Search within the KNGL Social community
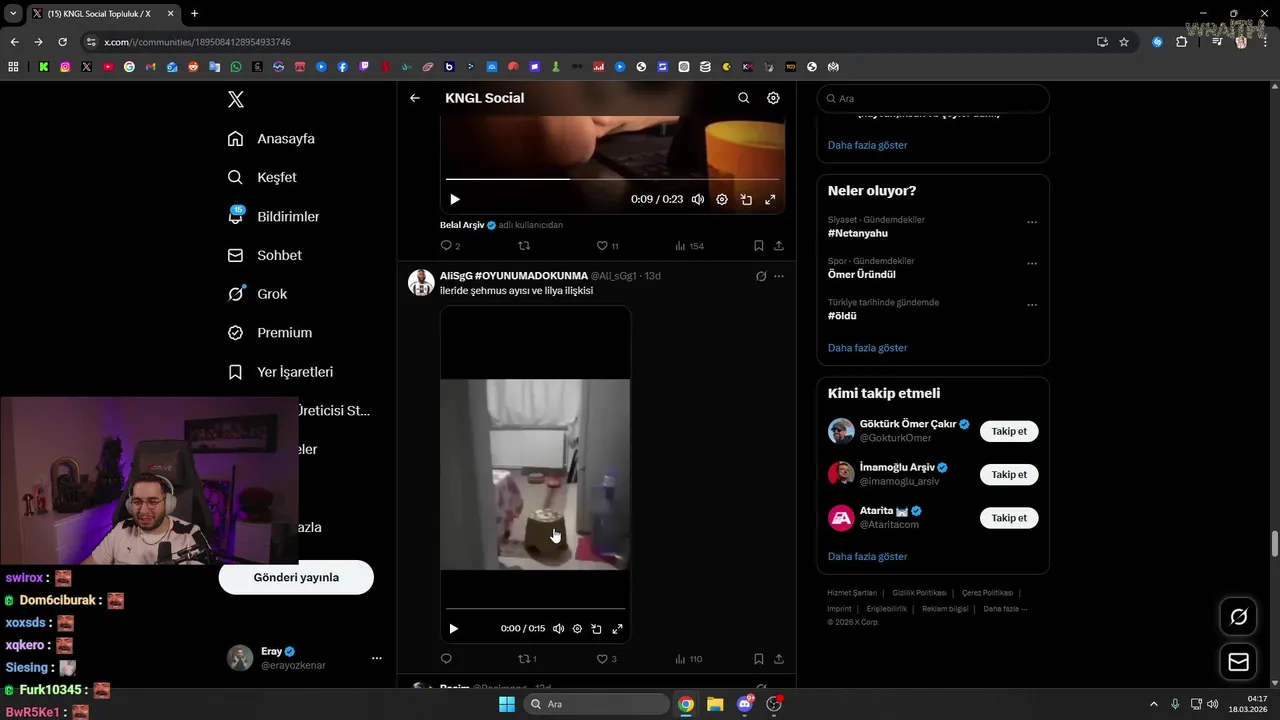Screen dimensions: 1280x720 tap(743, 98)
